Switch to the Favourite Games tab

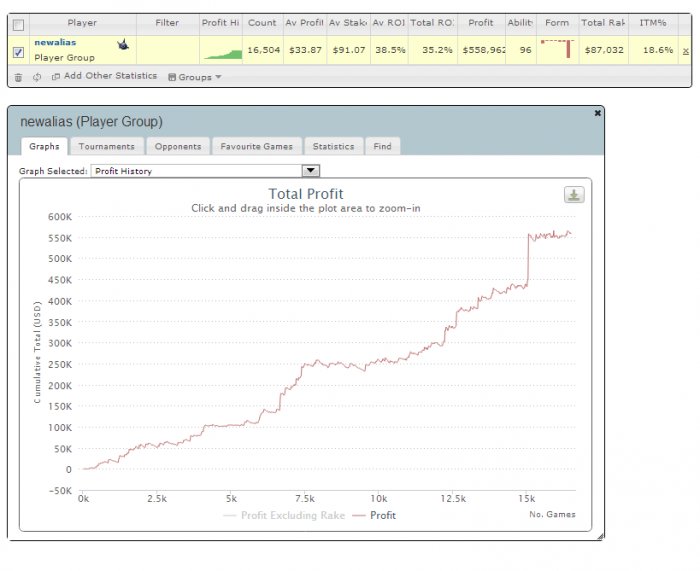tap(257, 146)
